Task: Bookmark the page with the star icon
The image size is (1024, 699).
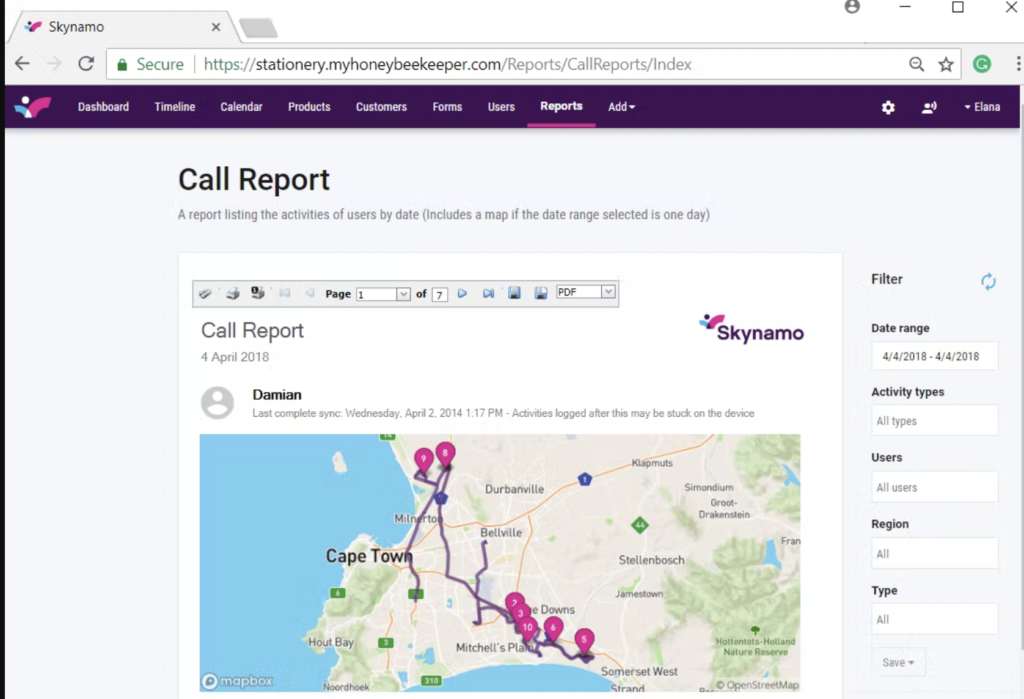Action: point(946,64)
